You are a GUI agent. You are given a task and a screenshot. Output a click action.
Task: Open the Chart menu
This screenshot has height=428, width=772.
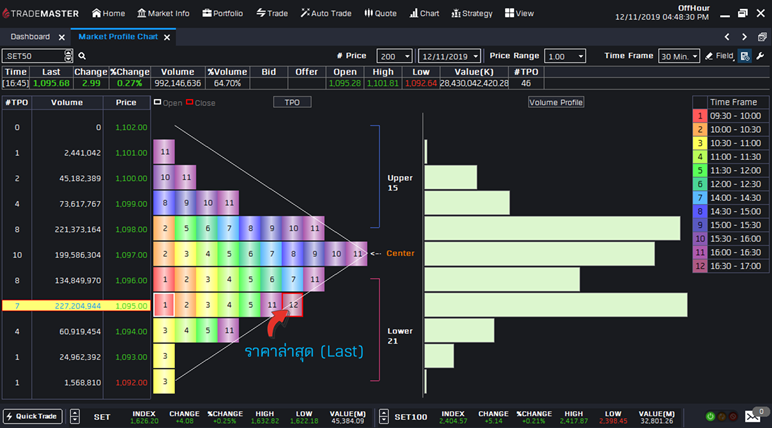point(424,13)
